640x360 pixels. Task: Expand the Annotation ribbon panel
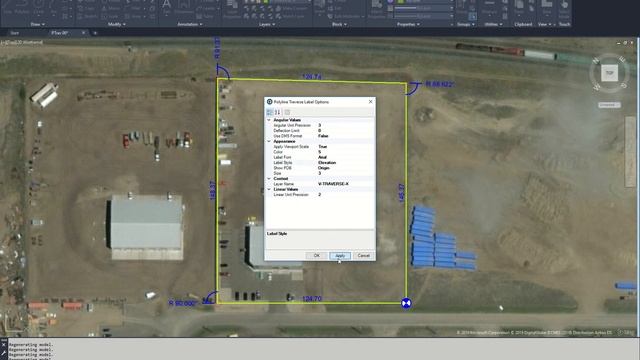pyautogui.click(x=190, y=24)
